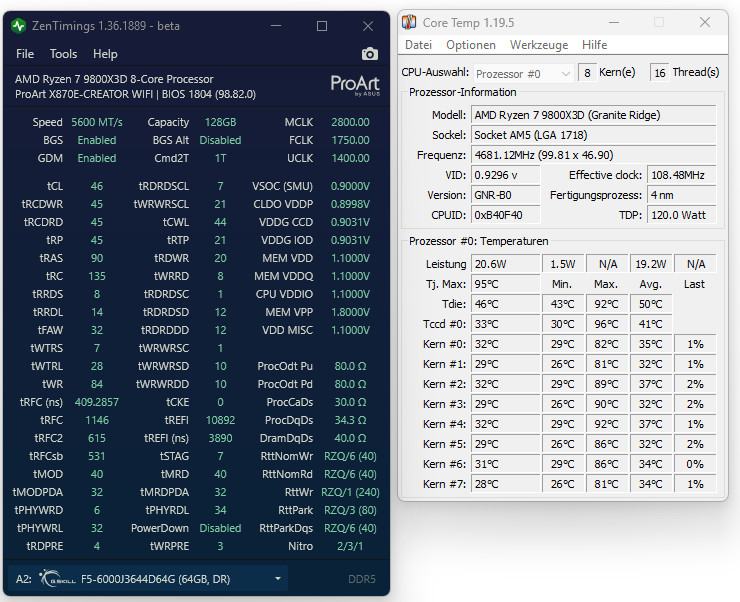Click the tRC value 135
This screenshot has width=740, height=602.
coord(97,276)
